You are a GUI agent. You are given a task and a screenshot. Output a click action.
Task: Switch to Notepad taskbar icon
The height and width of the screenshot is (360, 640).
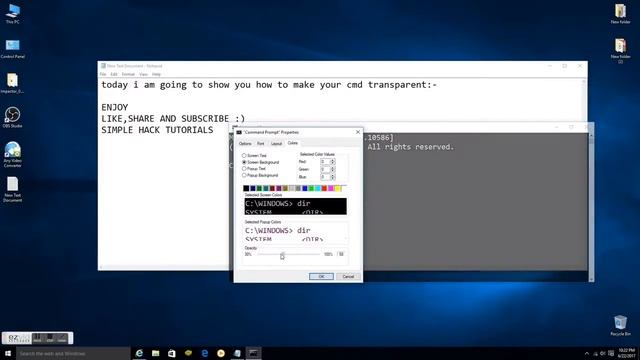(x=237, y=353)
